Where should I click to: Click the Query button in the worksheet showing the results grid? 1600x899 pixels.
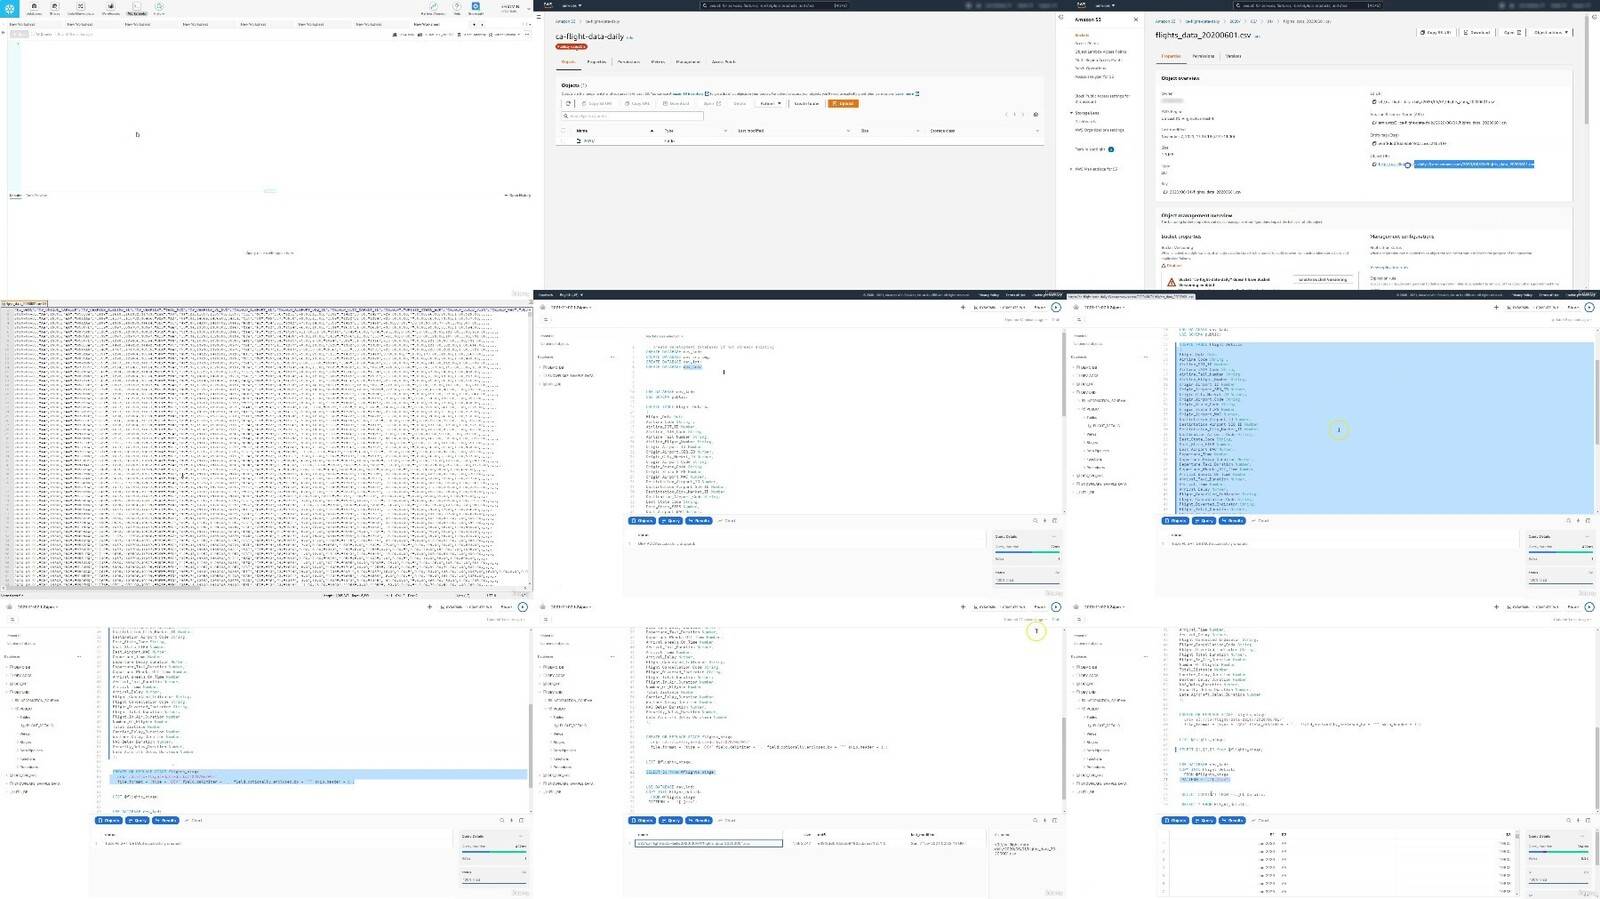point(1204,820)
